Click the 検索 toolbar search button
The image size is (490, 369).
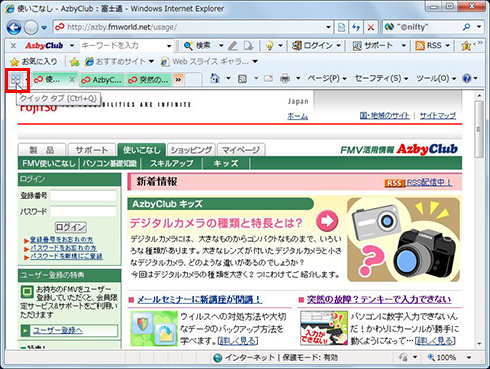(197, 46)
